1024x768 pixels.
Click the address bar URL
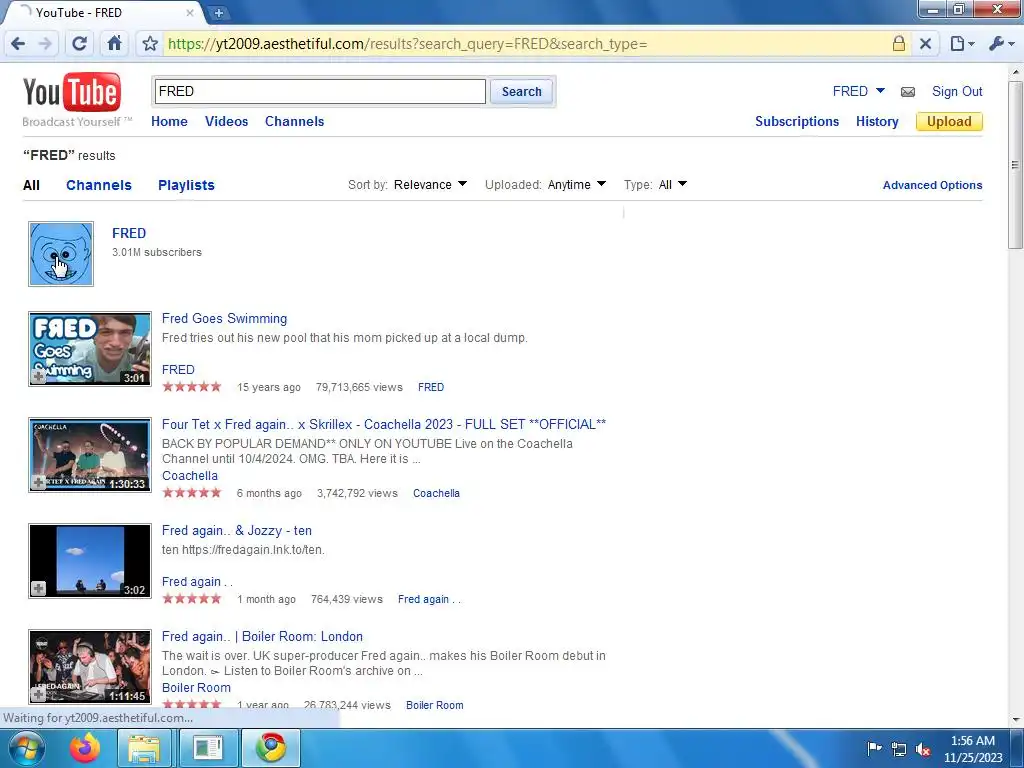(x=408, y=44)
